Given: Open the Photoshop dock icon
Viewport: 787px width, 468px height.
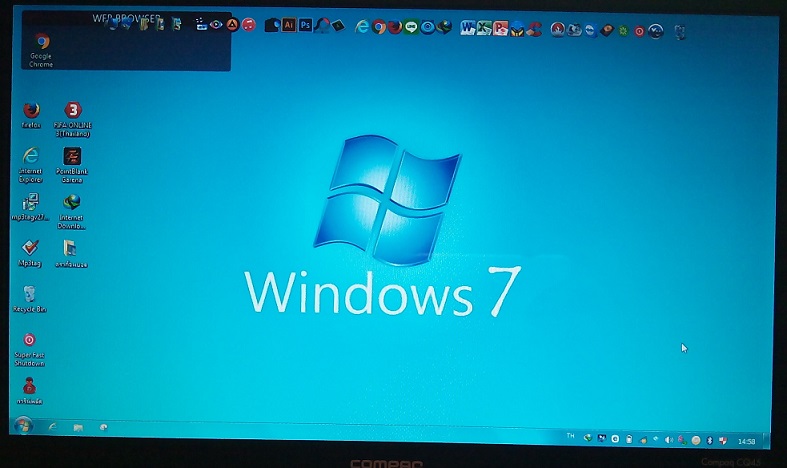Looking at the screenshot, I should click(x=305, y=25).
